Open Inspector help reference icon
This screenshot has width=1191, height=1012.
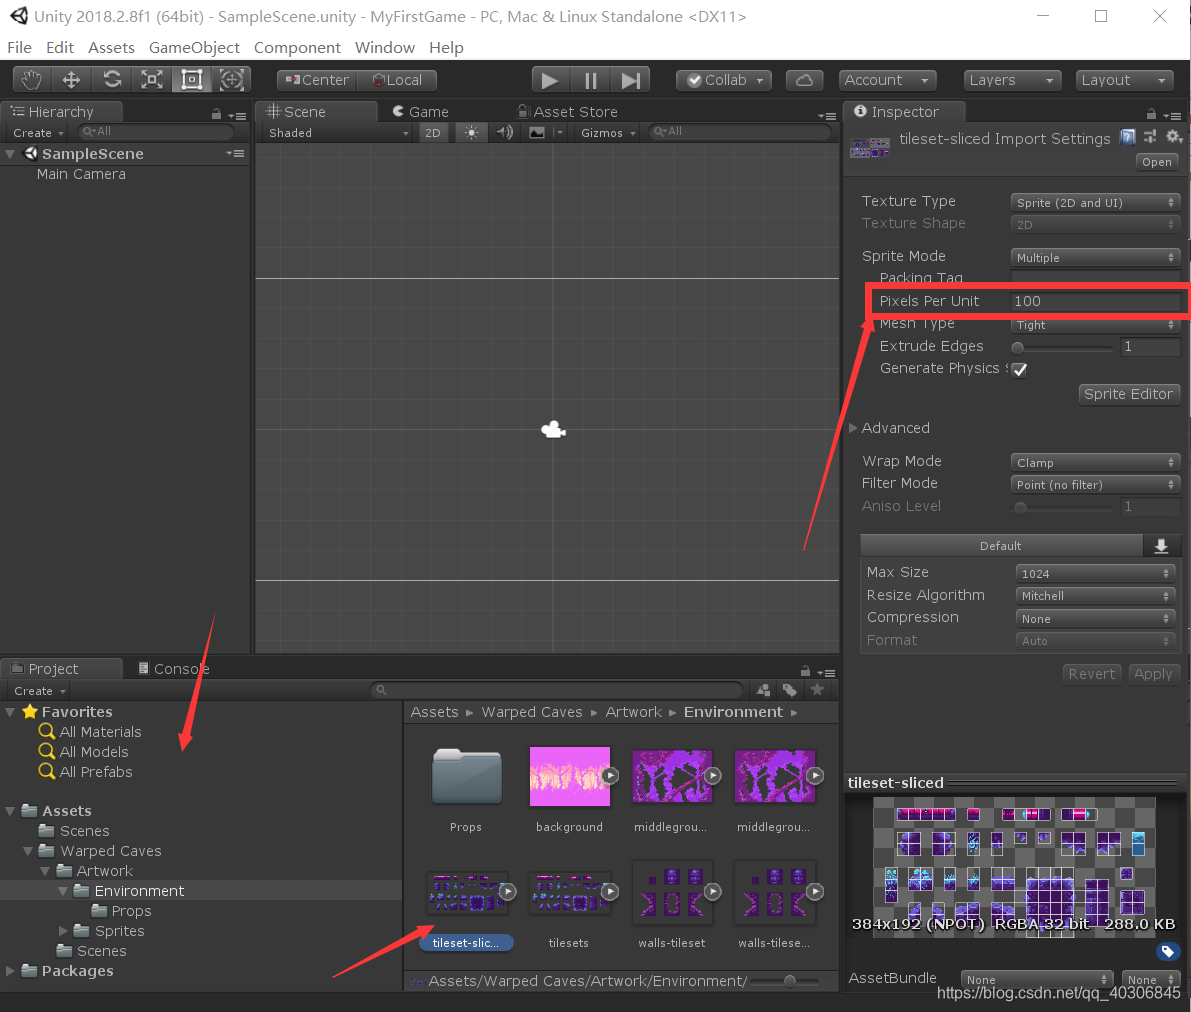coord(1128,137)
